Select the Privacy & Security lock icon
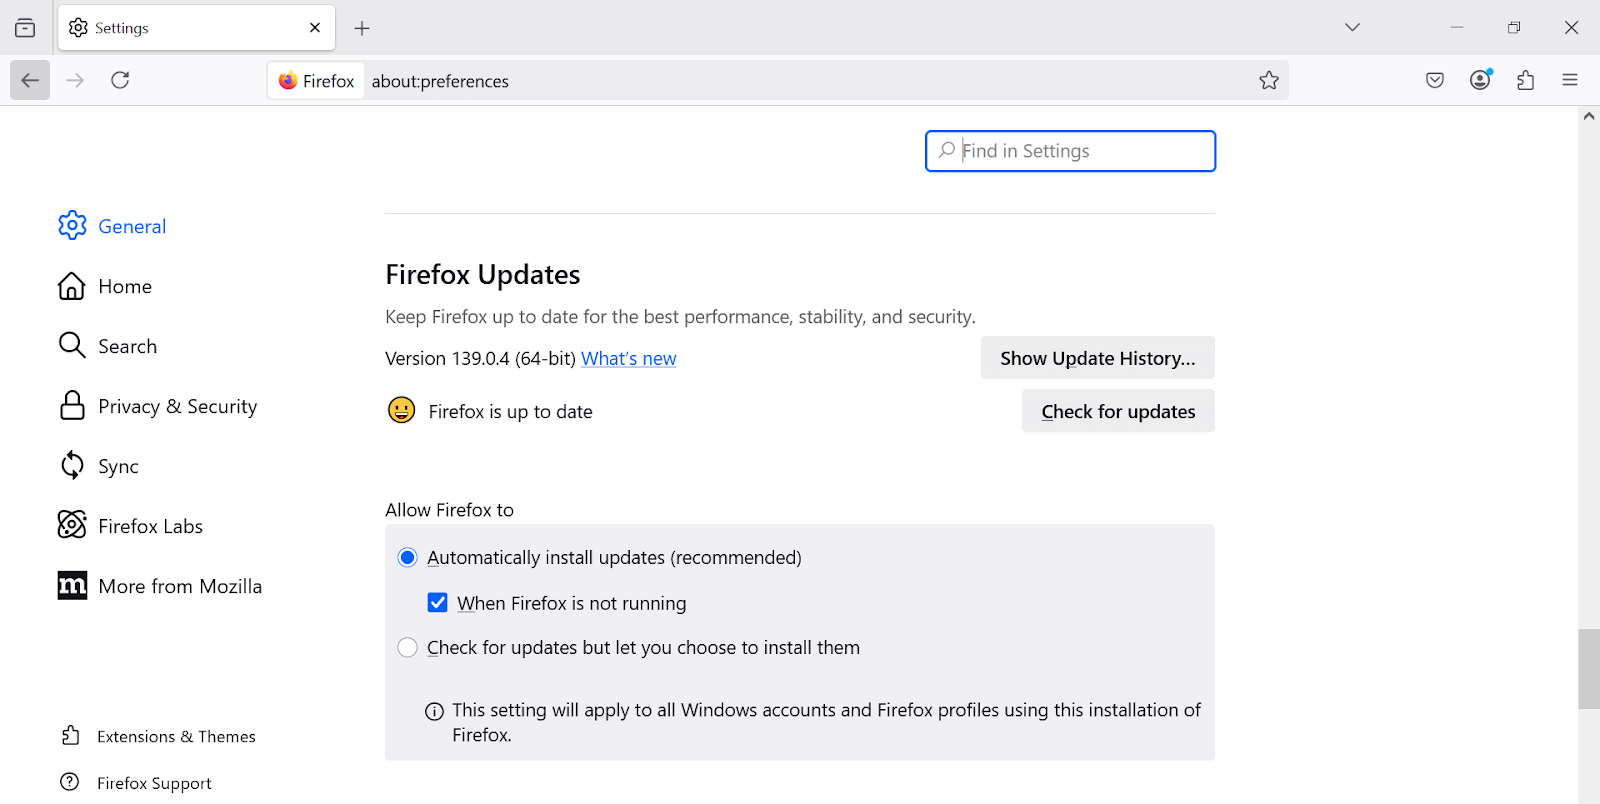Screen dimensions: 1600x804 (x=71, y=405)
